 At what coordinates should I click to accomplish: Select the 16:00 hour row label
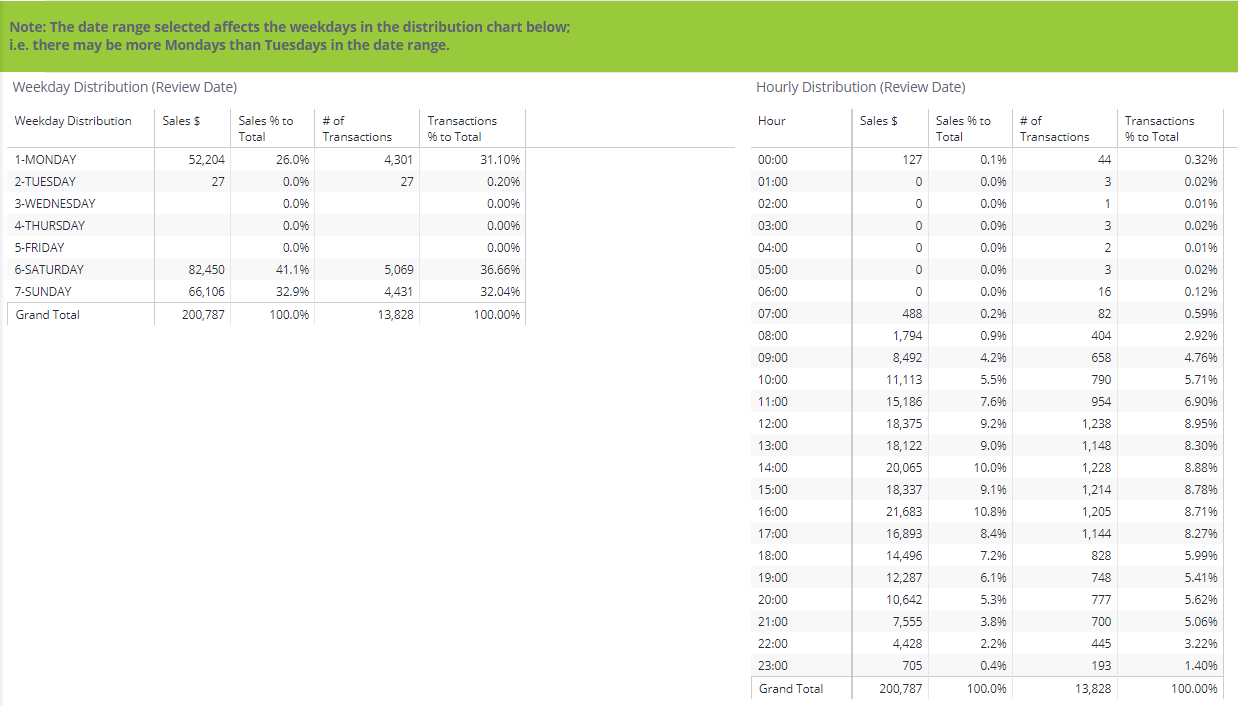pyautogui.click(x=773, y=512)
